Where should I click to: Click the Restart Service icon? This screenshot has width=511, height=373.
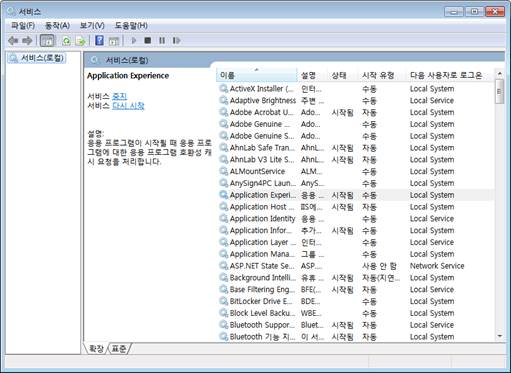[x=176, y=41]
